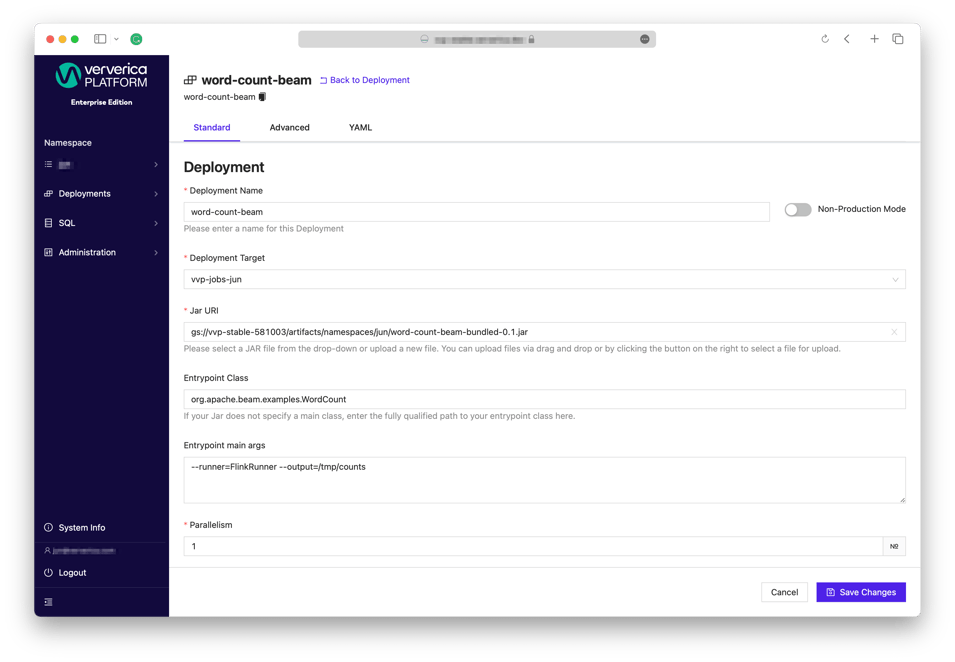Click the Entrypoint main args text area

(544, 481)
